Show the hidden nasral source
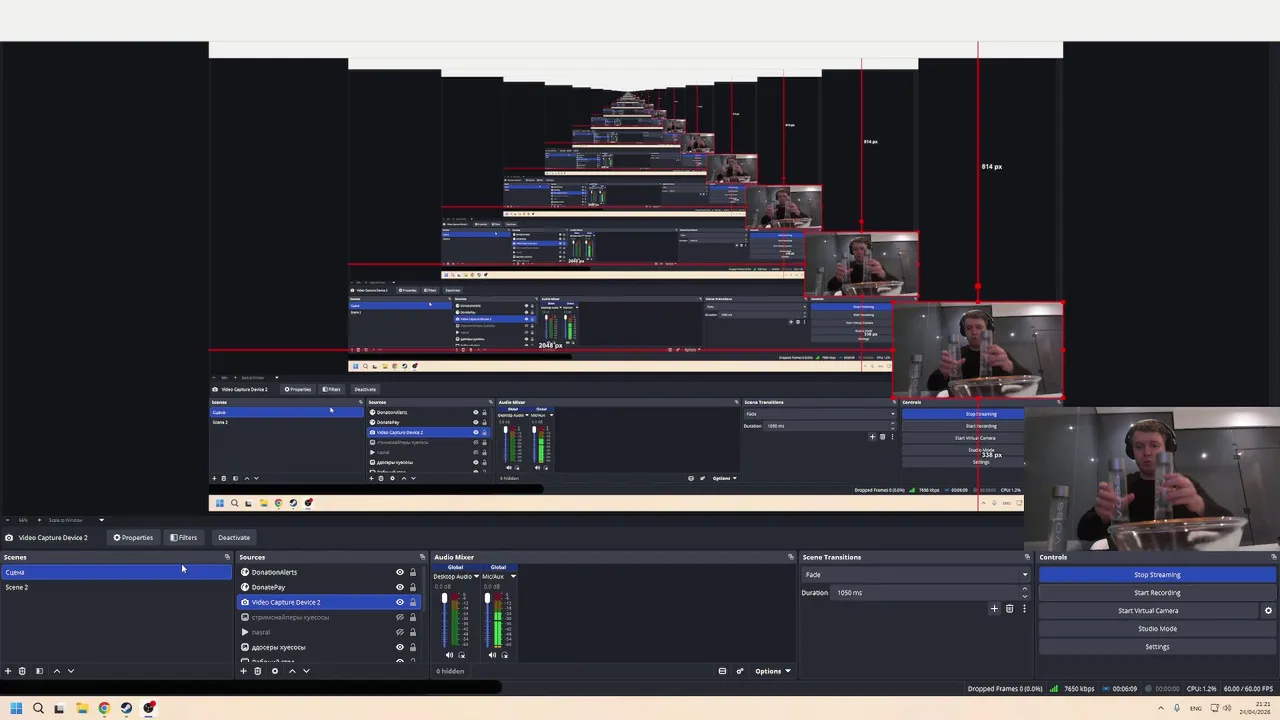The image size is (1280, 720). (x=400, y=632)
